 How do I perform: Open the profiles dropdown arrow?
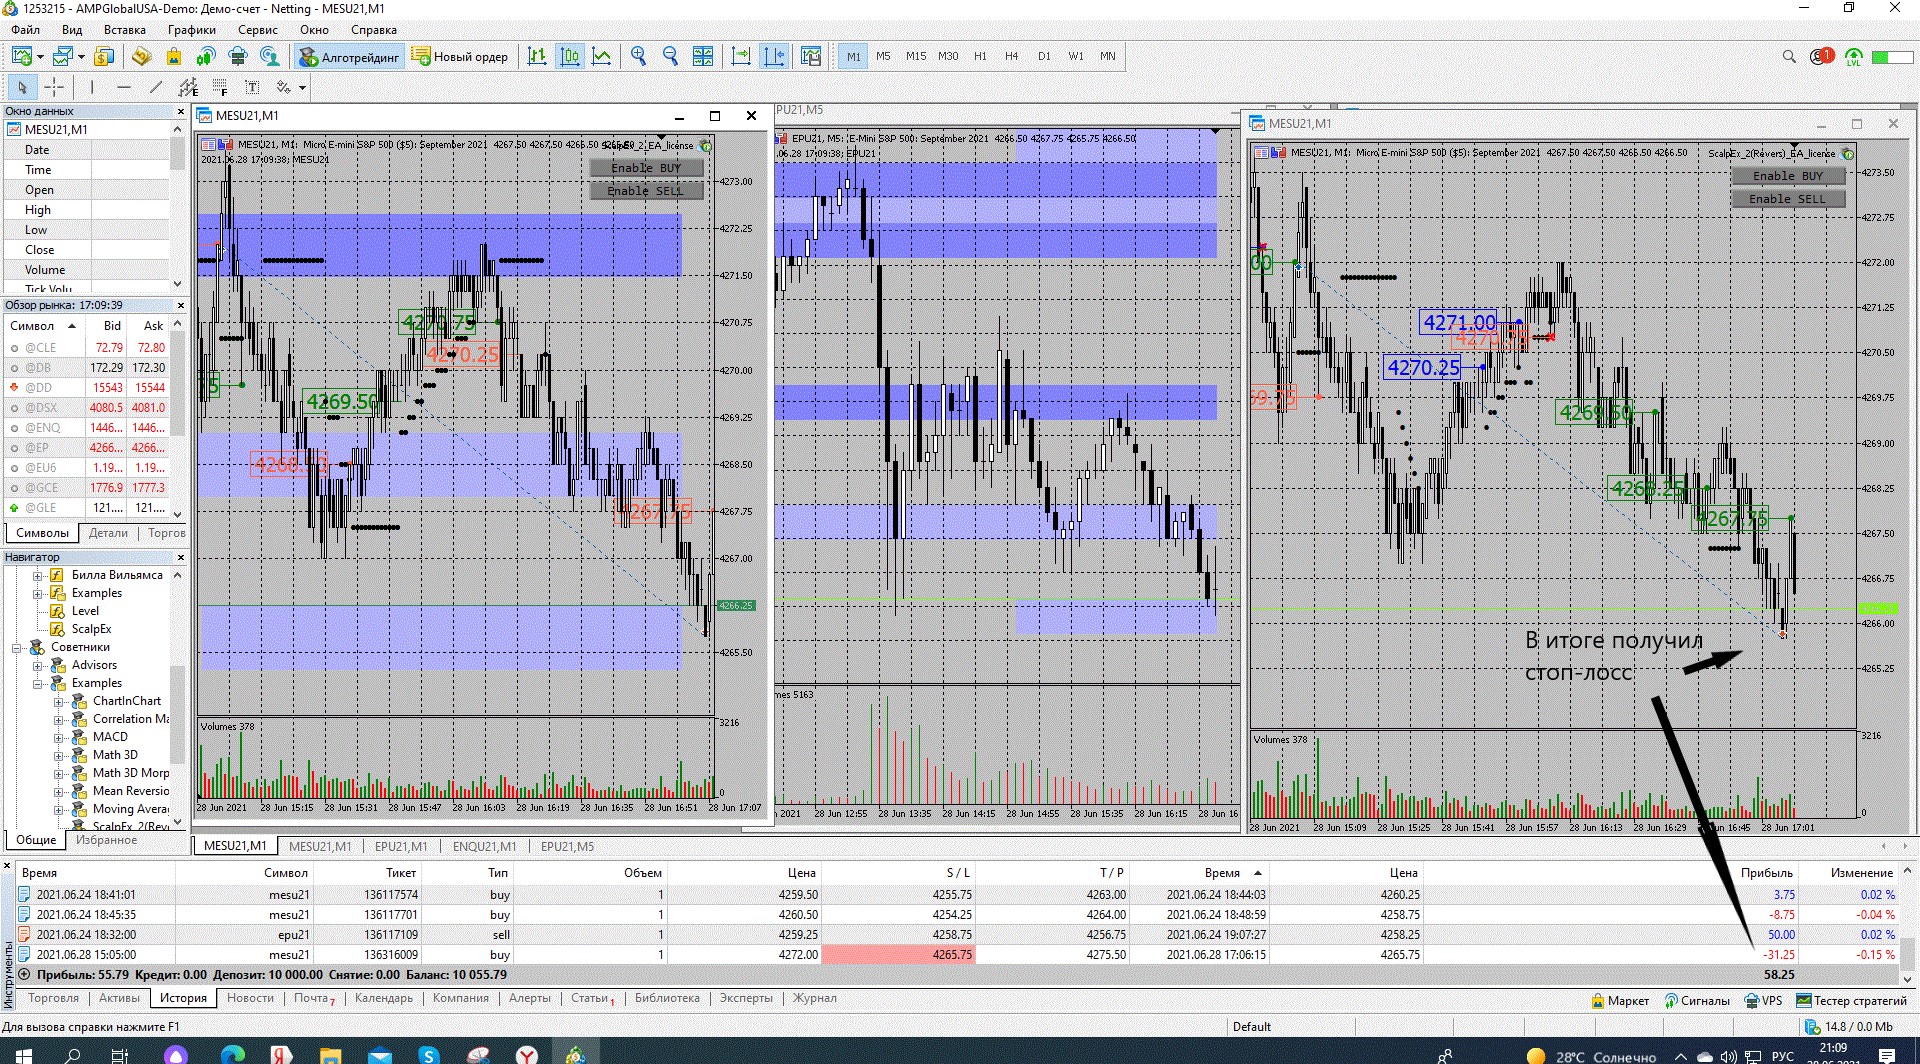coord(81,57)
